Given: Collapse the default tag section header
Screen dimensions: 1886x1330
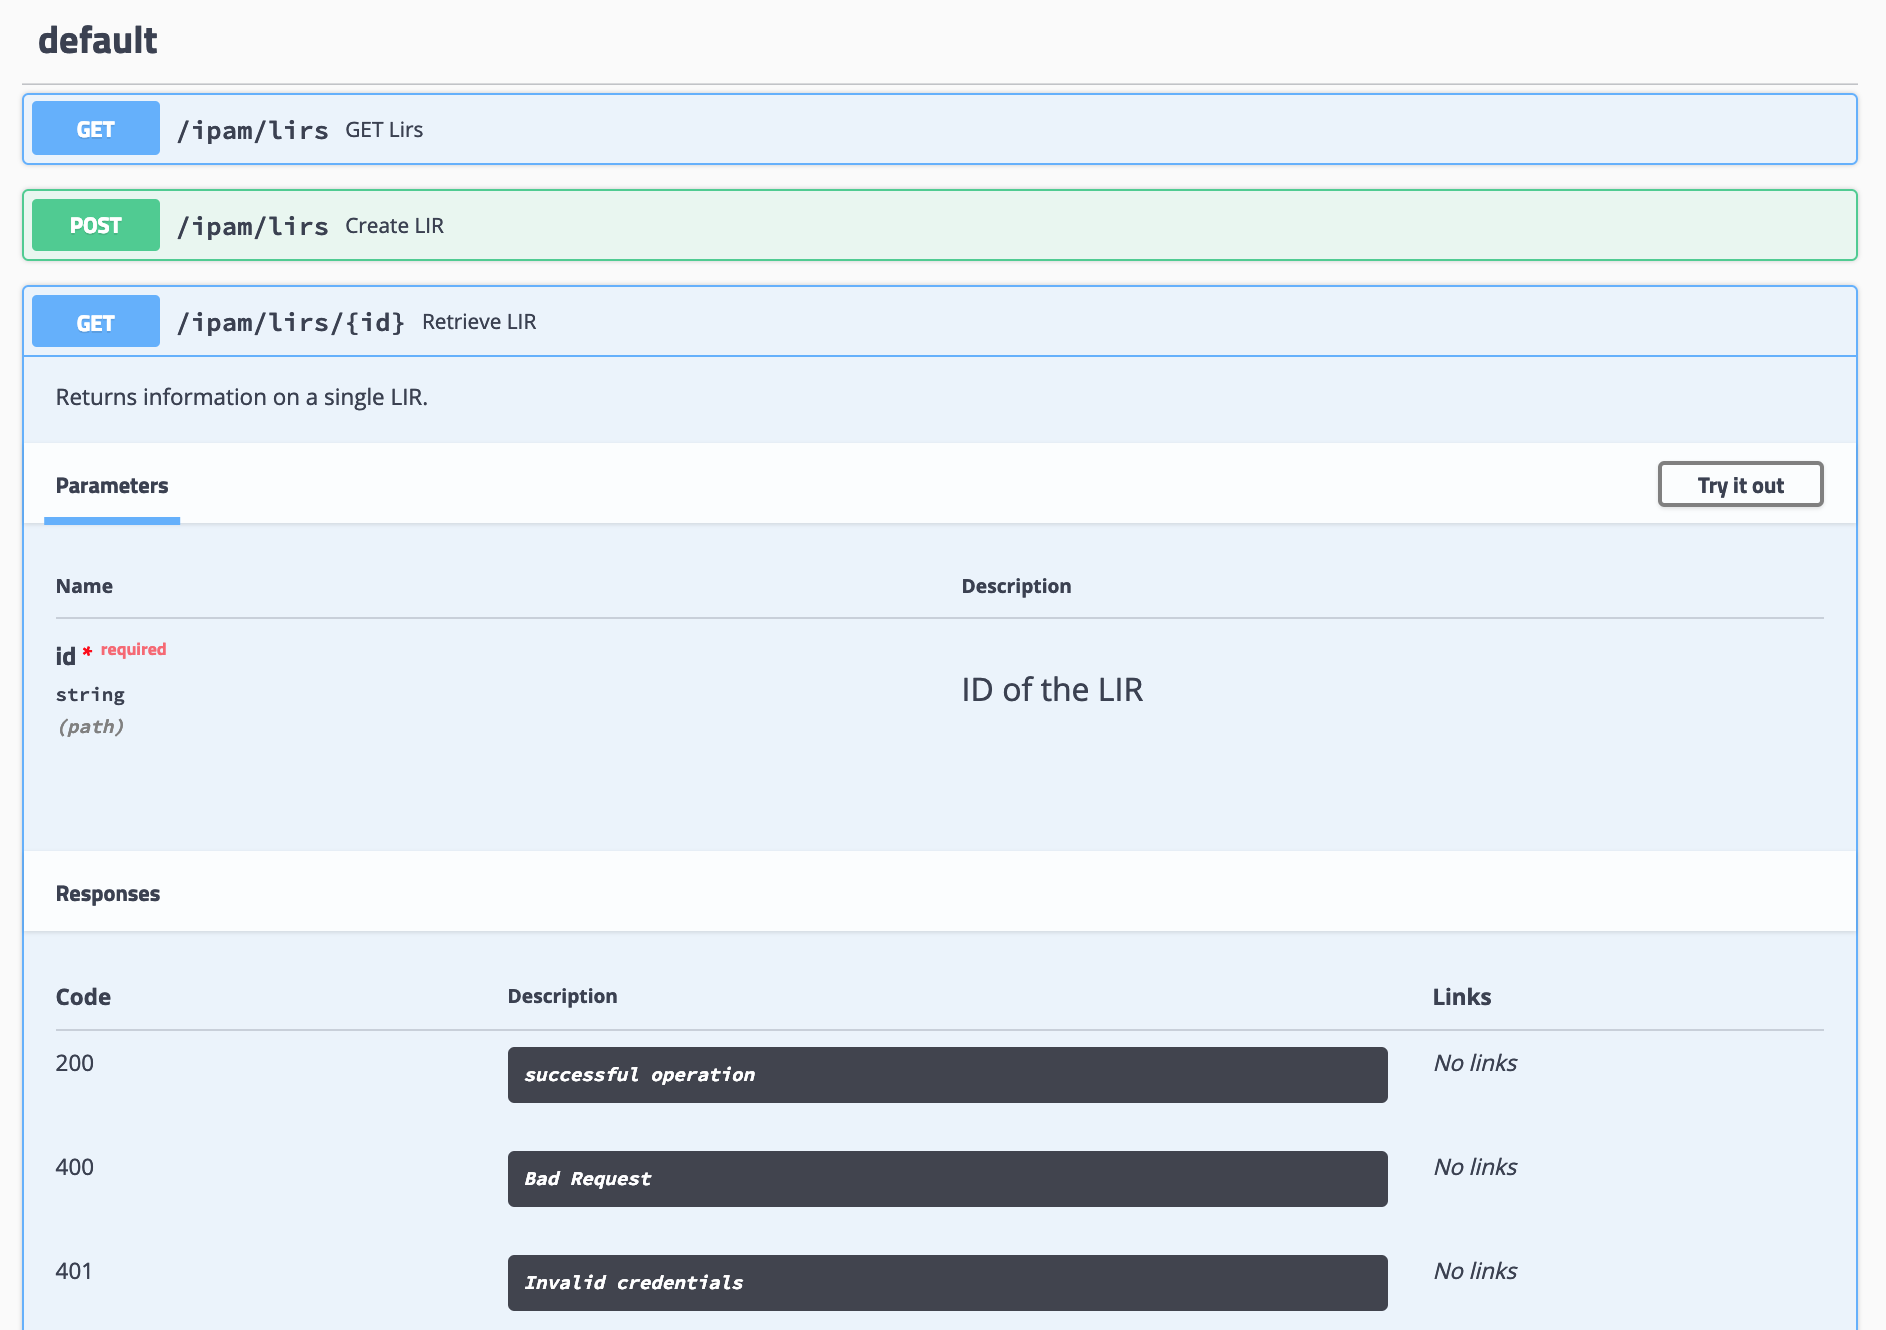Looking at the screenshot, I should [x=98, y=41].
